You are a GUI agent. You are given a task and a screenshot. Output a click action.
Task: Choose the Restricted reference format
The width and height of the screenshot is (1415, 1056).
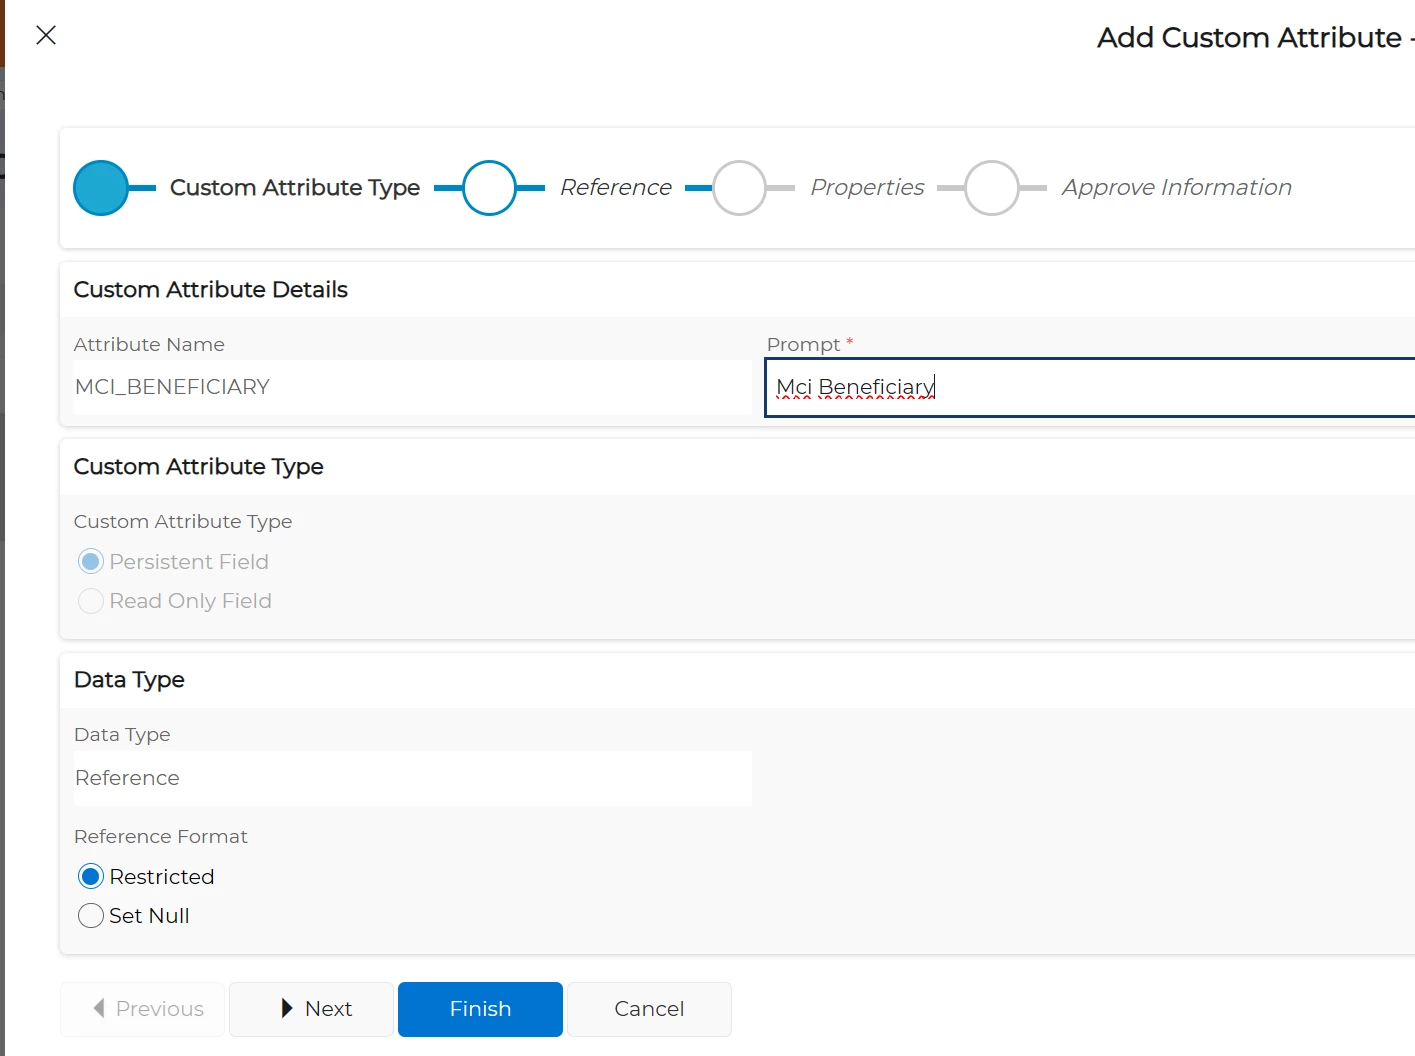[91, 877]
